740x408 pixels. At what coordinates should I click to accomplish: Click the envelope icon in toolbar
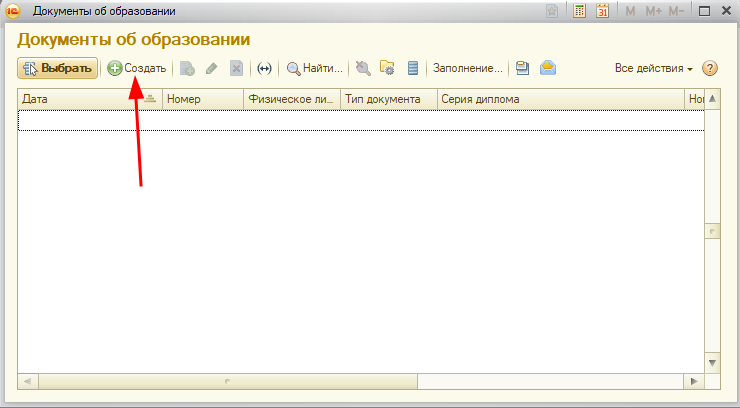tap(547, 68)
